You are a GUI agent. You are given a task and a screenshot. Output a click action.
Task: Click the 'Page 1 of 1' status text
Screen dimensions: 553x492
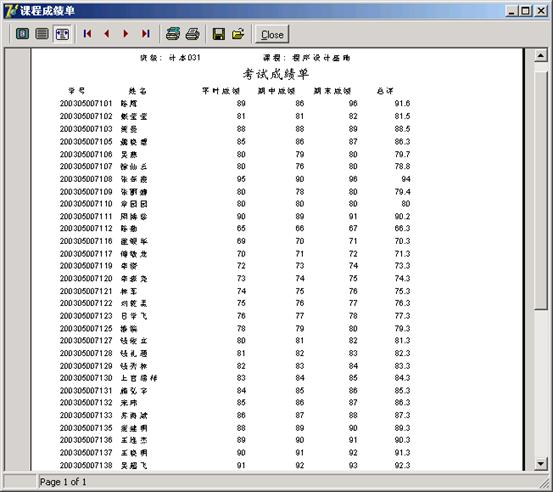63,482
